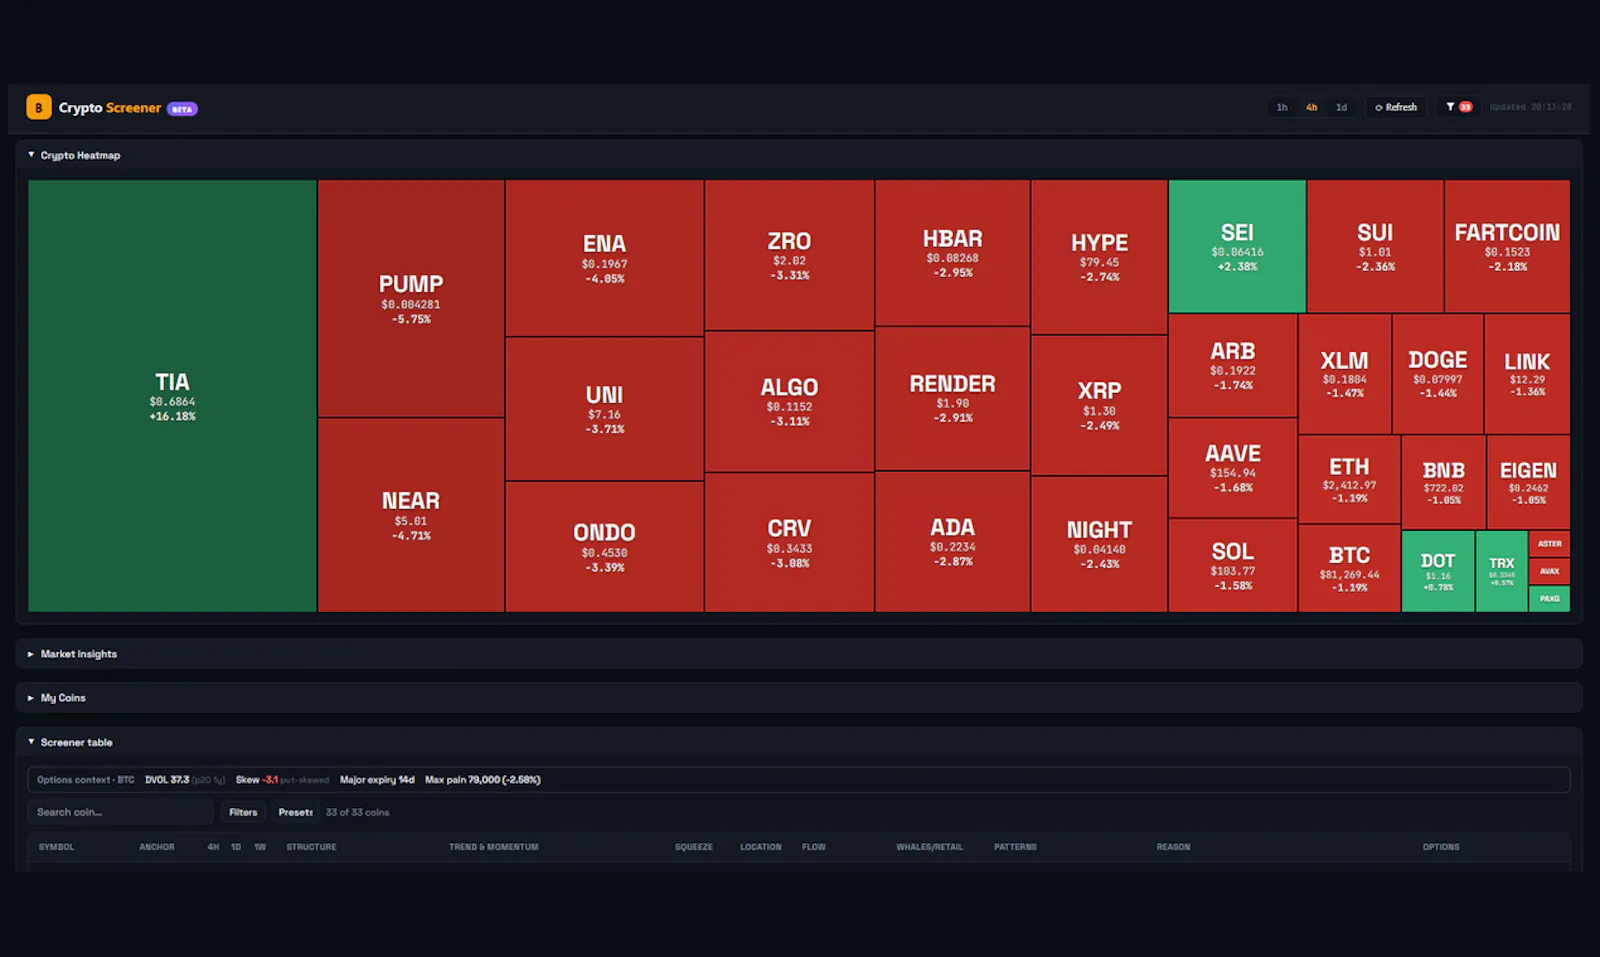Image resolution: width=1600 pixels, height=957 pixels.
Task: Select the ALGO heatmap tile
Action: (789, 401)
